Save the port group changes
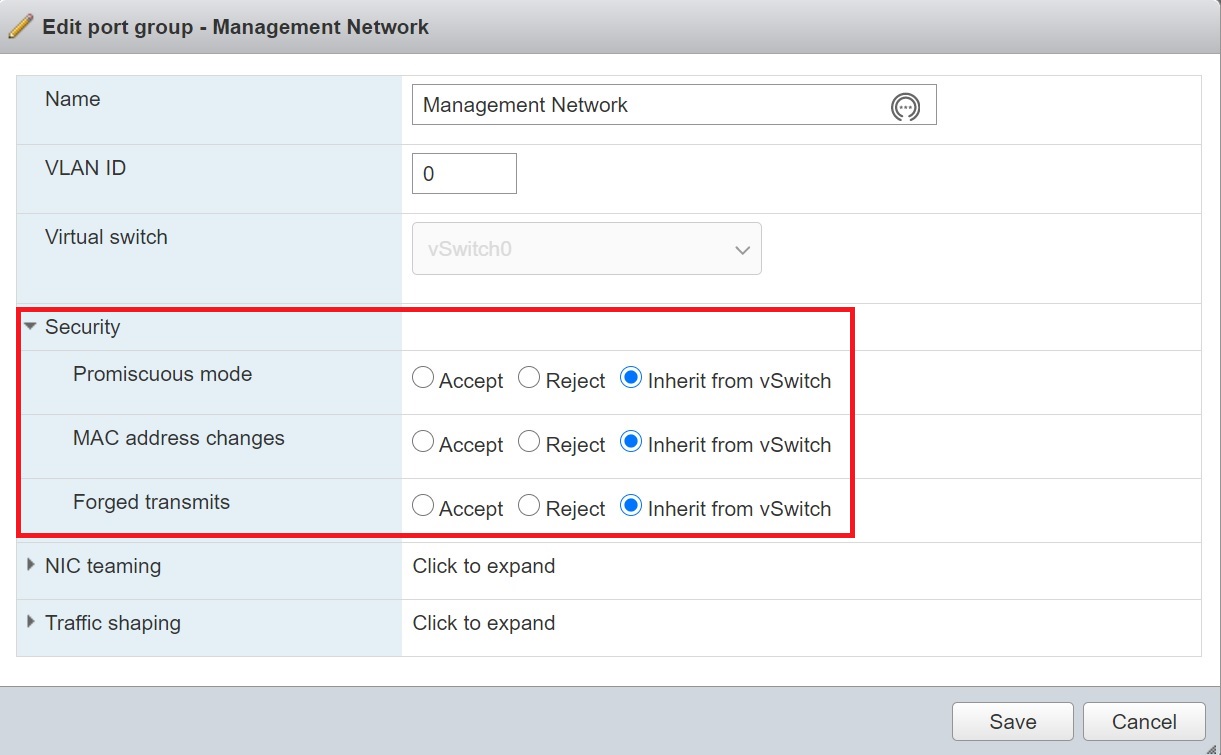The width and height of the screenshot is (1221, 755). (1012, 721)
